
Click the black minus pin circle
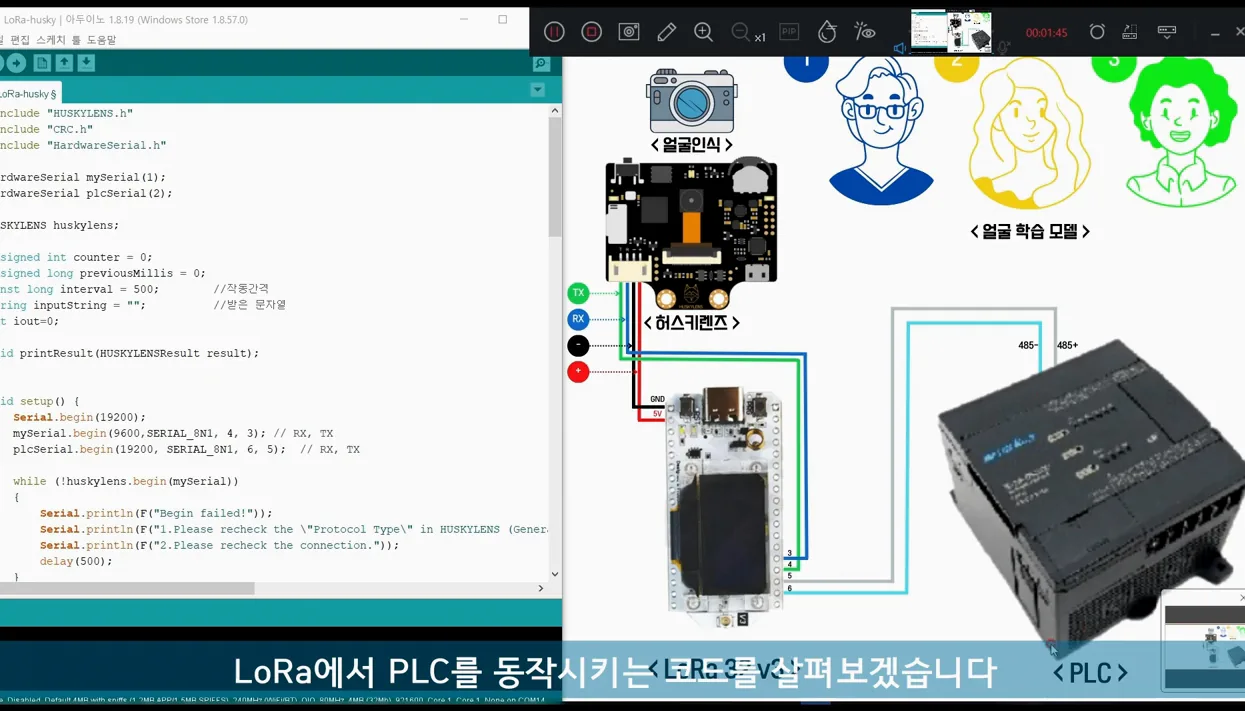pyautogui.click(x=578, y=345)
